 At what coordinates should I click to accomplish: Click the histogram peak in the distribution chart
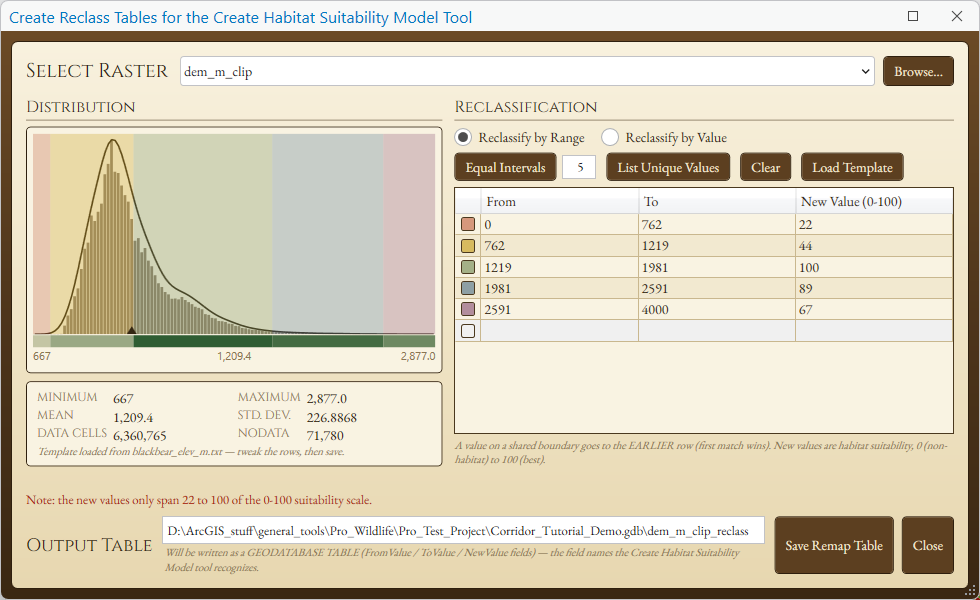(x=112, y=142)
